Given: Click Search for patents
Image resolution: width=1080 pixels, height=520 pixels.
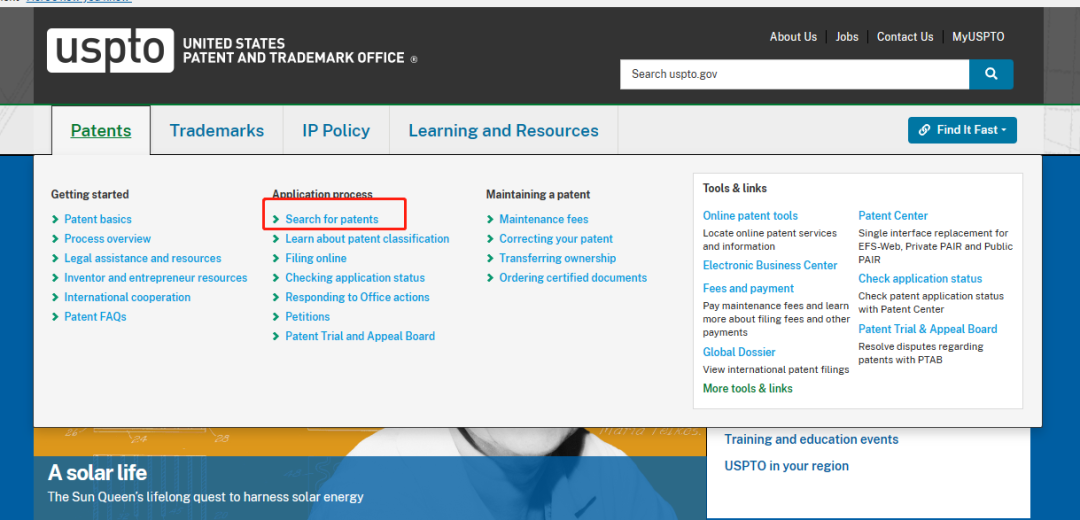Looking at the screenshot, I should (x=332, y=219).
